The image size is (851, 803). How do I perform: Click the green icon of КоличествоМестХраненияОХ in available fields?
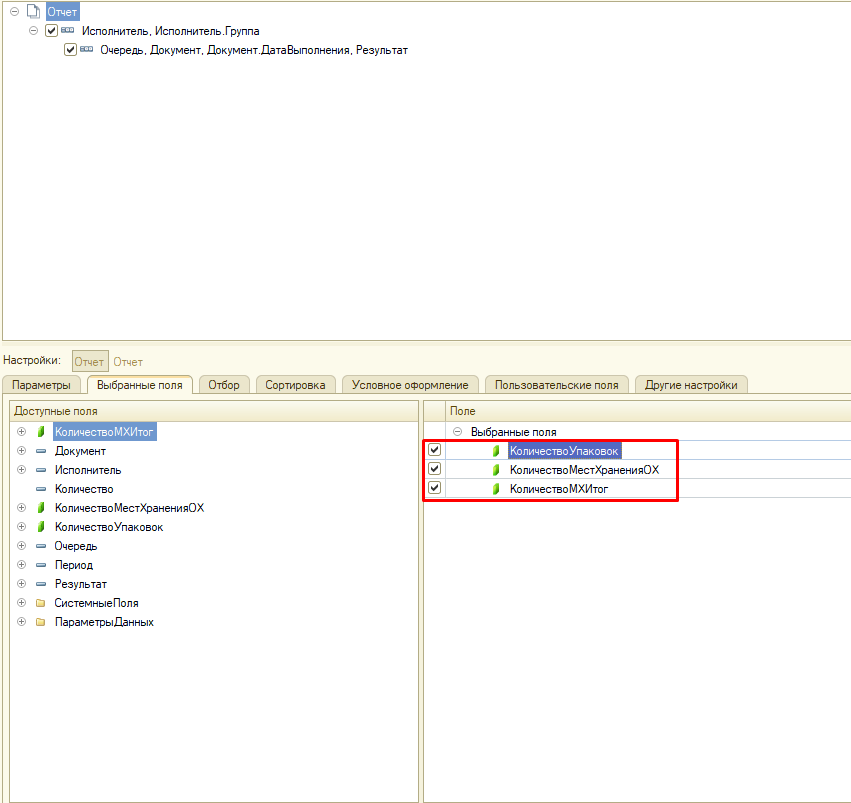pos(41,508)
